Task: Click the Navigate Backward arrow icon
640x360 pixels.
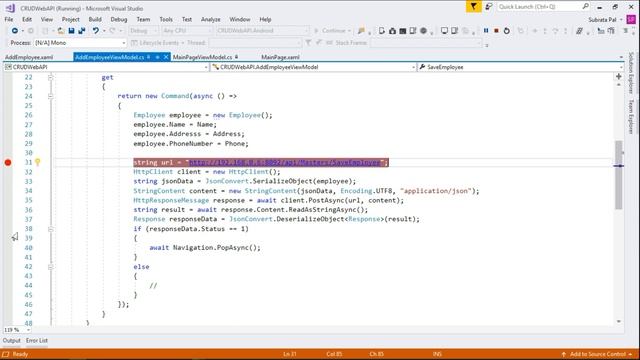Action: click(15, 31)
